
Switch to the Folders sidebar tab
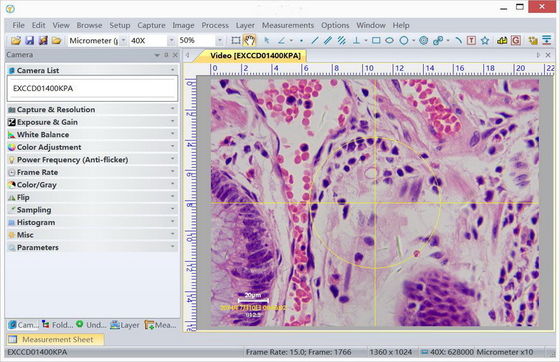click(57, 325)
